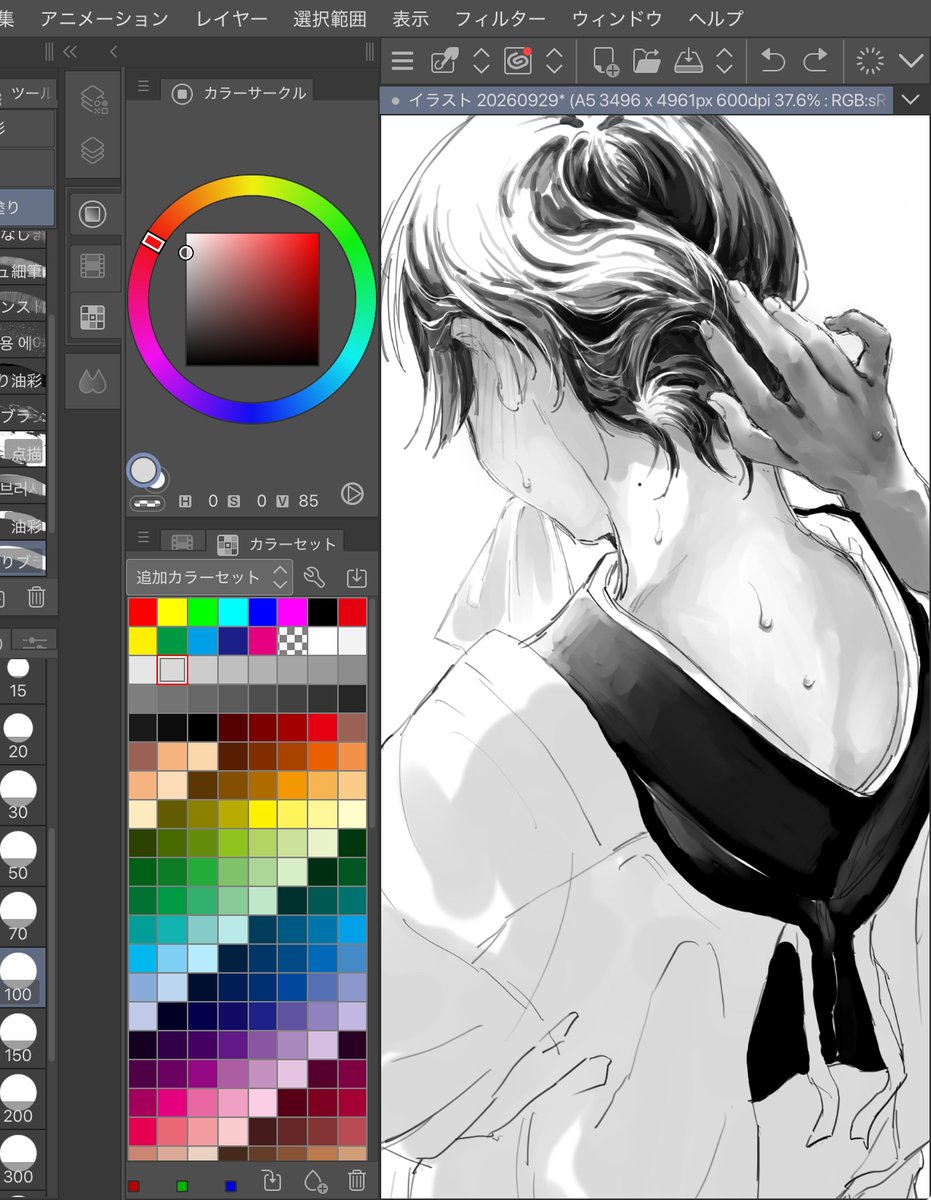Open the フィルター menu
Screen dimensions: 931x1200
coord(500,18)
